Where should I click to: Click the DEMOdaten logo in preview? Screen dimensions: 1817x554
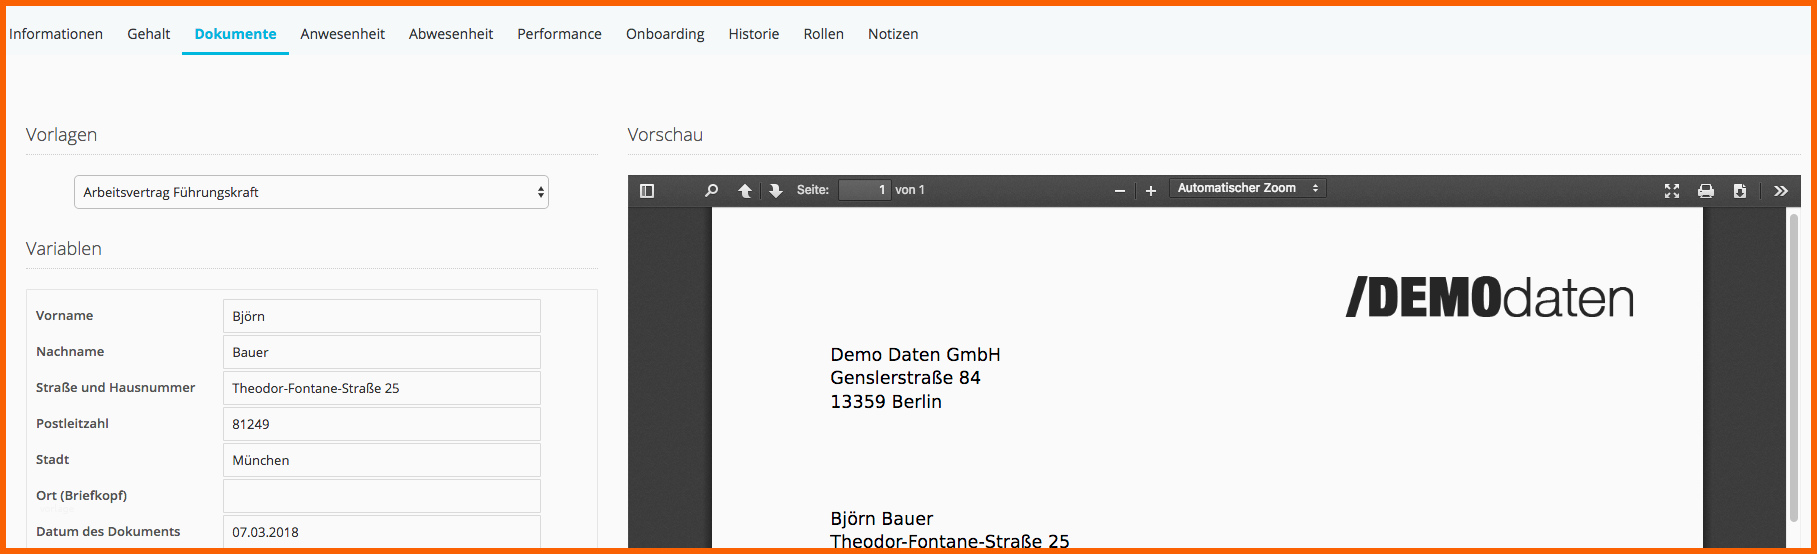click(1490, 298)
